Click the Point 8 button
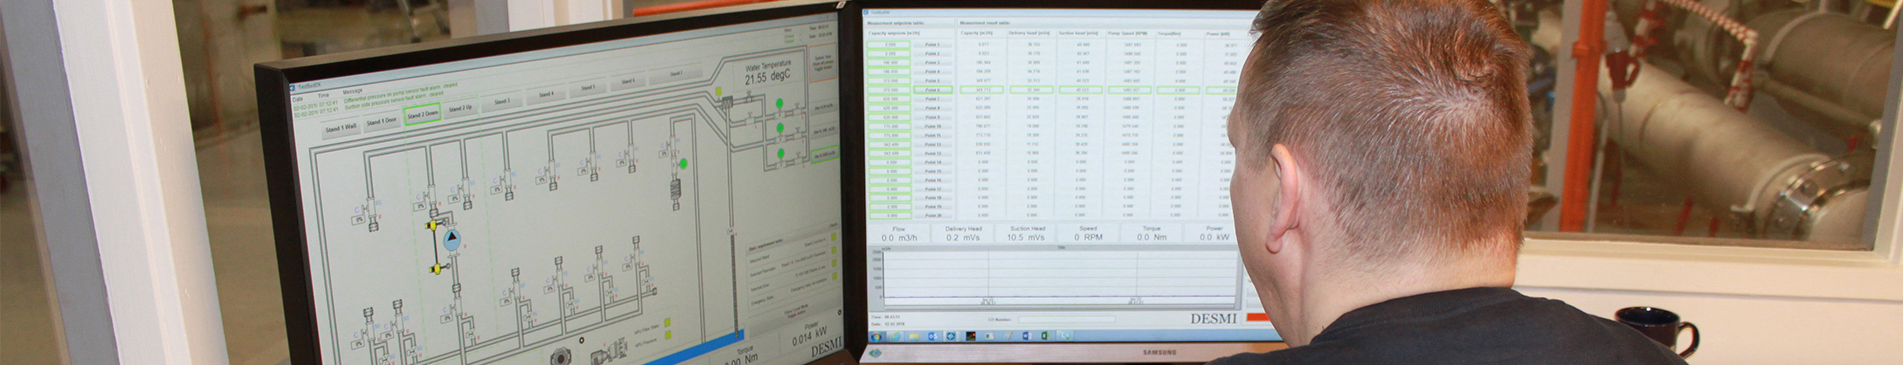Screen dimensions: 1903x365 point(932,108)
